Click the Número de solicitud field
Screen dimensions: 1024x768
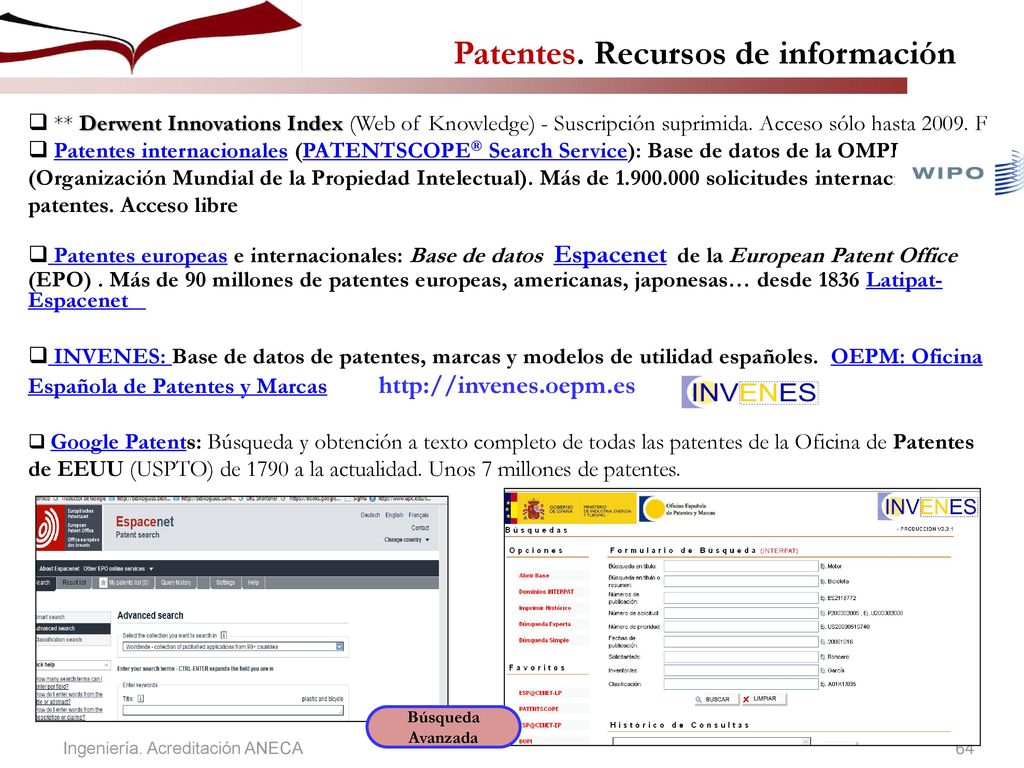coord(741,613)
